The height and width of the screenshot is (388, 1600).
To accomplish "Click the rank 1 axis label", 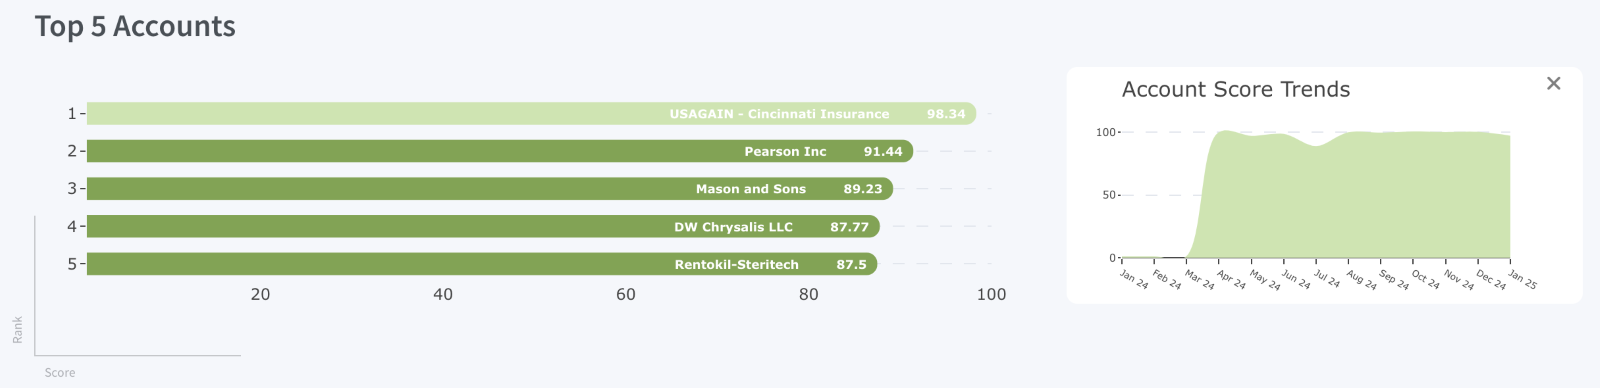I will [71, 114].
